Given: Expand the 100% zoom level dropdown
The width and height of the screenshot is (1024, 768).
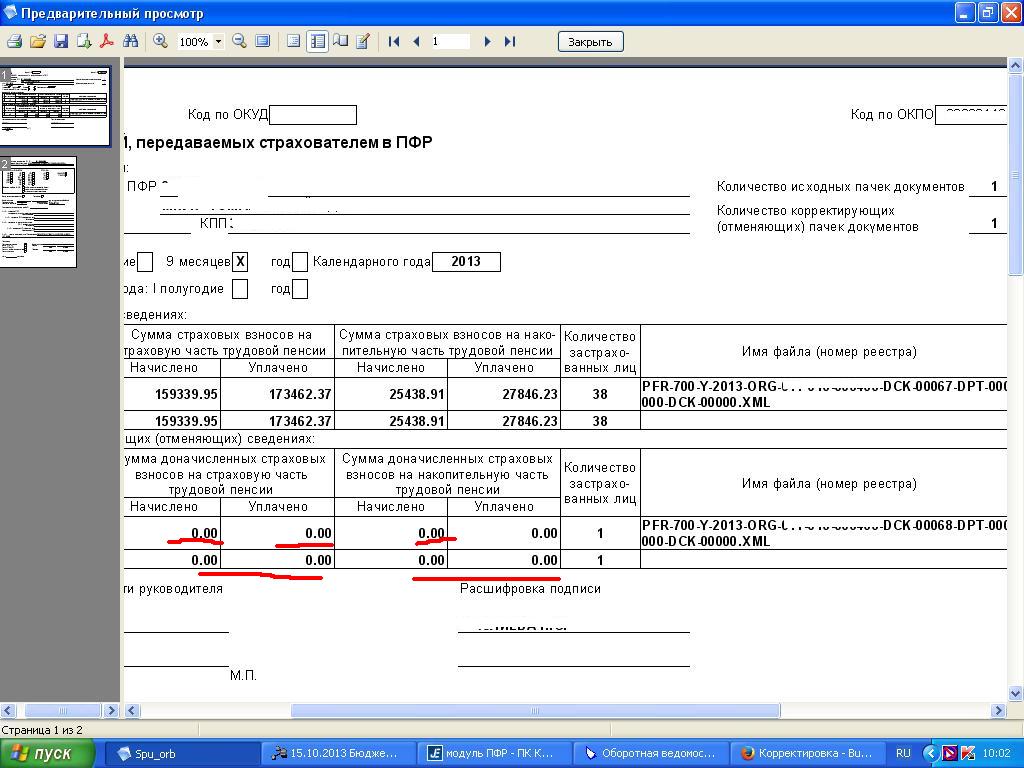Looking at the screenshot, I should tap(218, 42).
